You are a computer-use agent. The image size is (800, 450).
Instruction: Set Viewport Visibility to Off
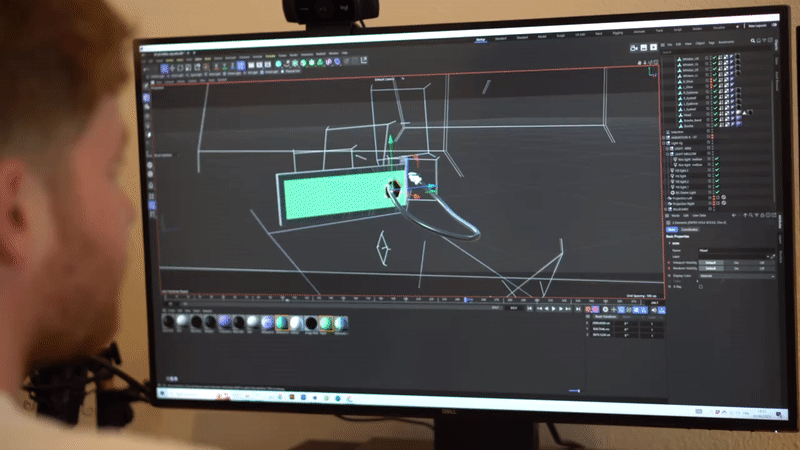pyautogui.click(x=762, y=263)
